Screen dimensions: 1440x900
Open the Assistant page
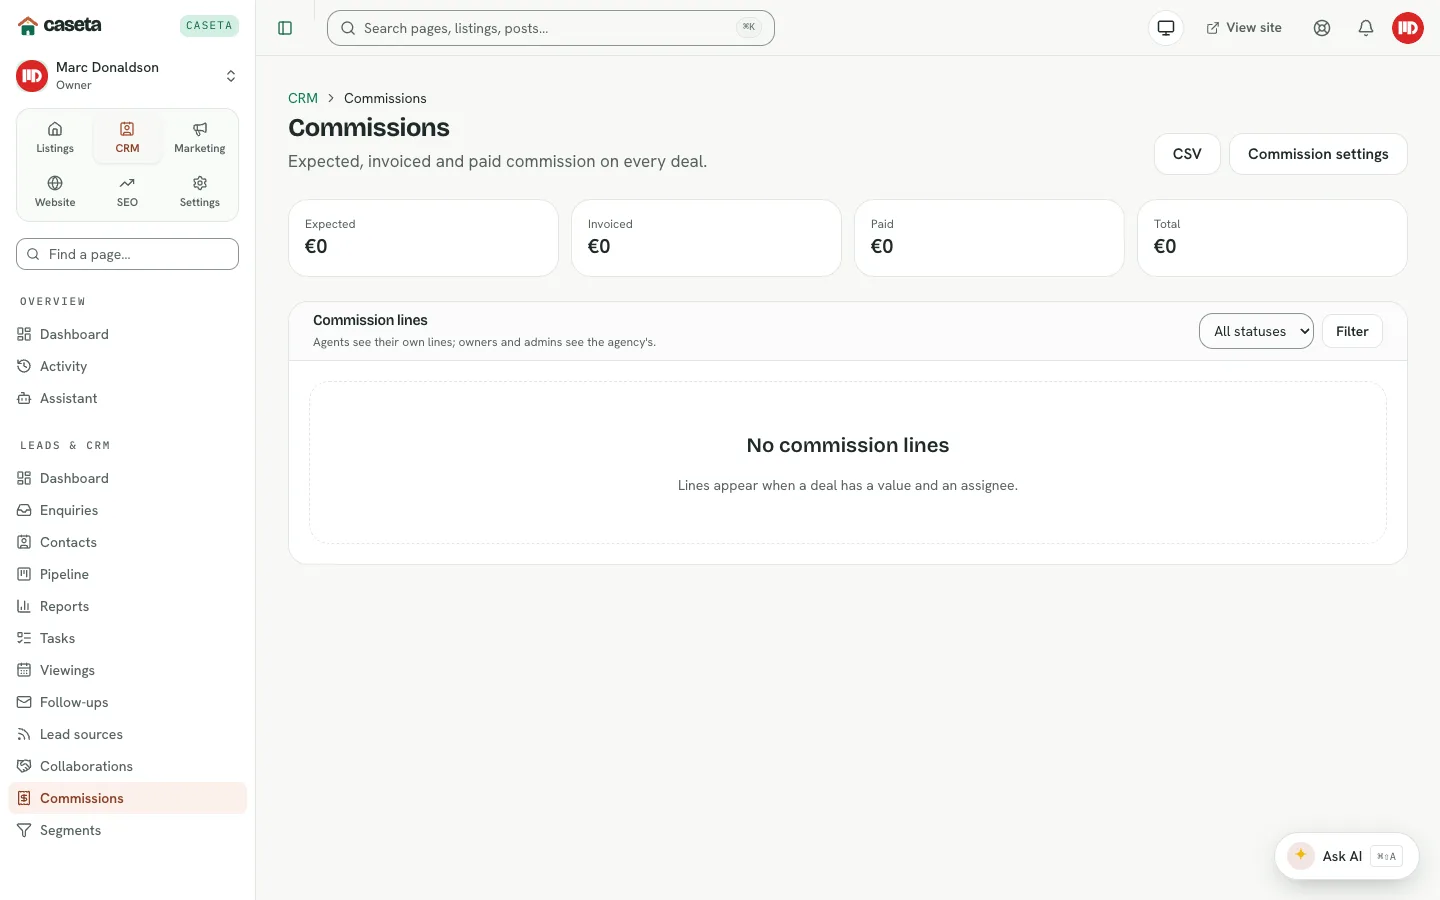(127, 398)
